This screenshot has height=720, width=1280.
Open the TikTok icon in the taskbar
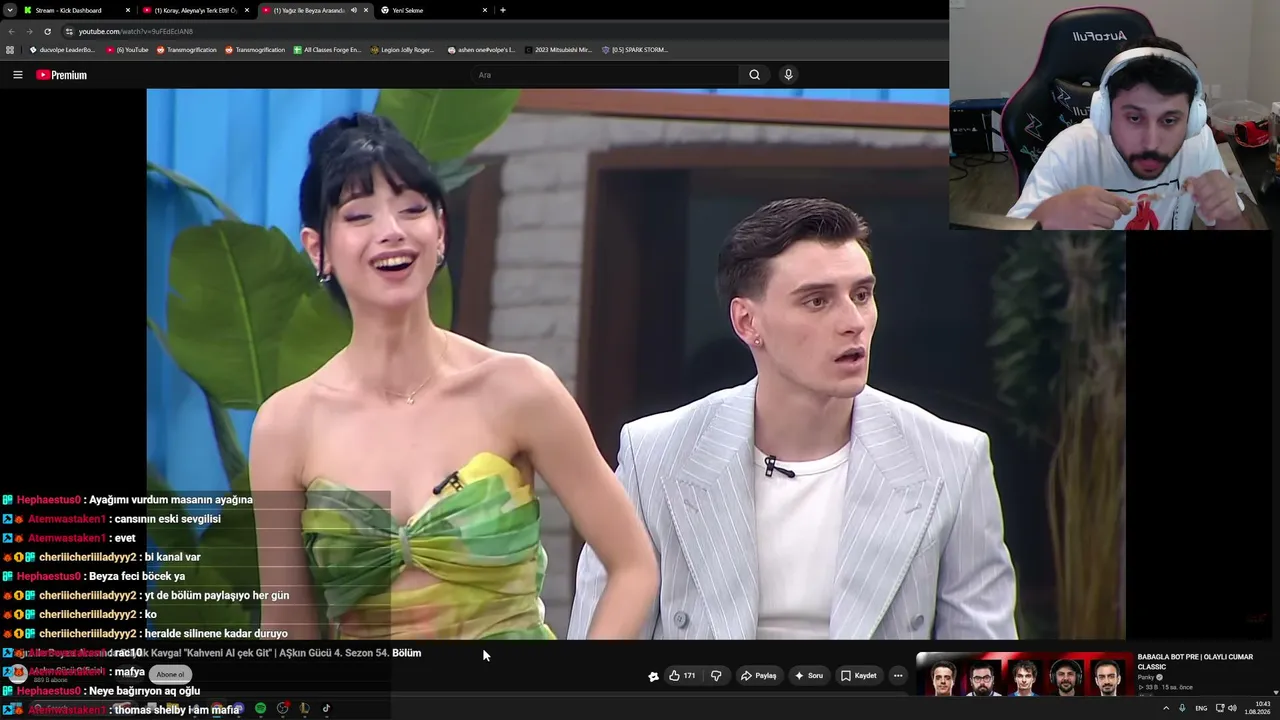(x=326, y=709)
